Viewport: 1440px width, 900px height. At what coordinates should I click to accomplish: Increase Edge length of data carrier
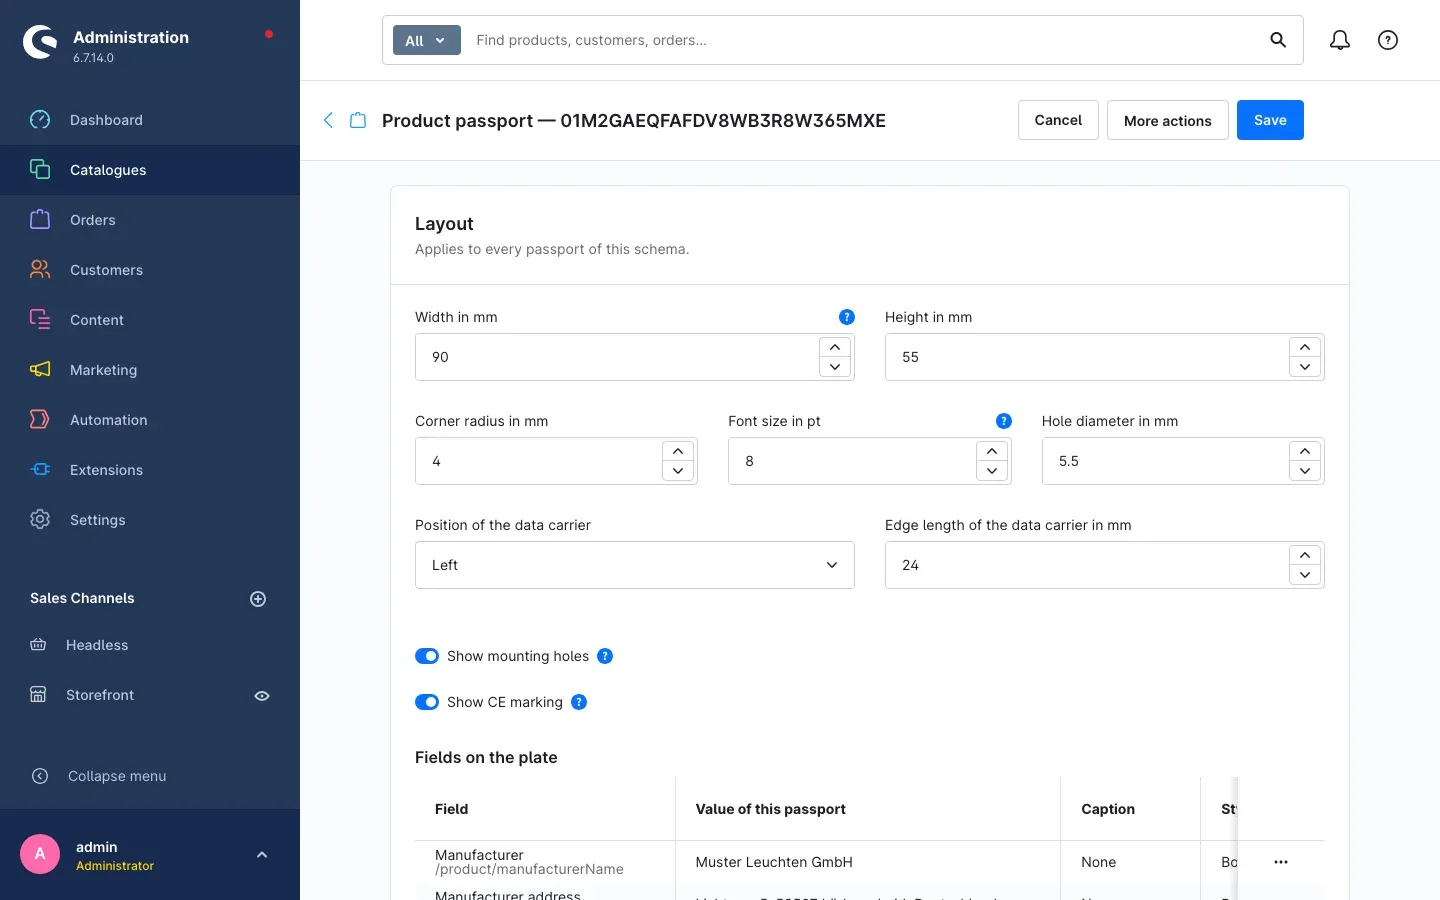point(1305,555)
